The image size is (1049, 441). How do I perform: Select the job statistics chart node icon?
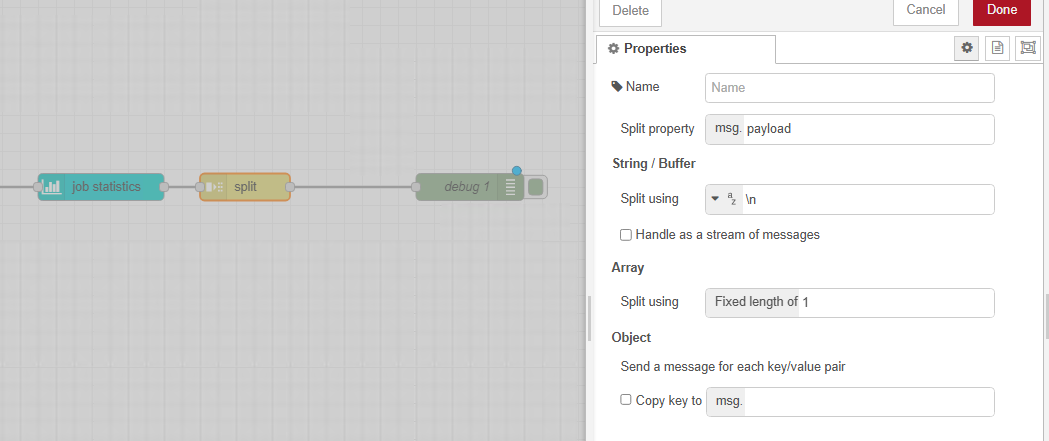[52, 187]
